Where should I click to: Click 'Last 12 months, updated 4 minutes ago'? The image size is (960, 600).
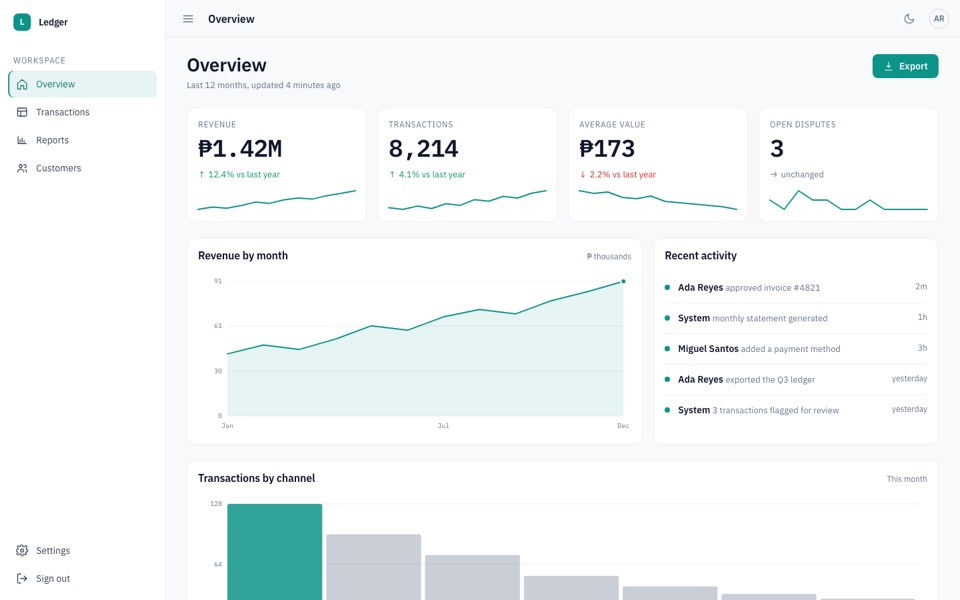[263, 85]
